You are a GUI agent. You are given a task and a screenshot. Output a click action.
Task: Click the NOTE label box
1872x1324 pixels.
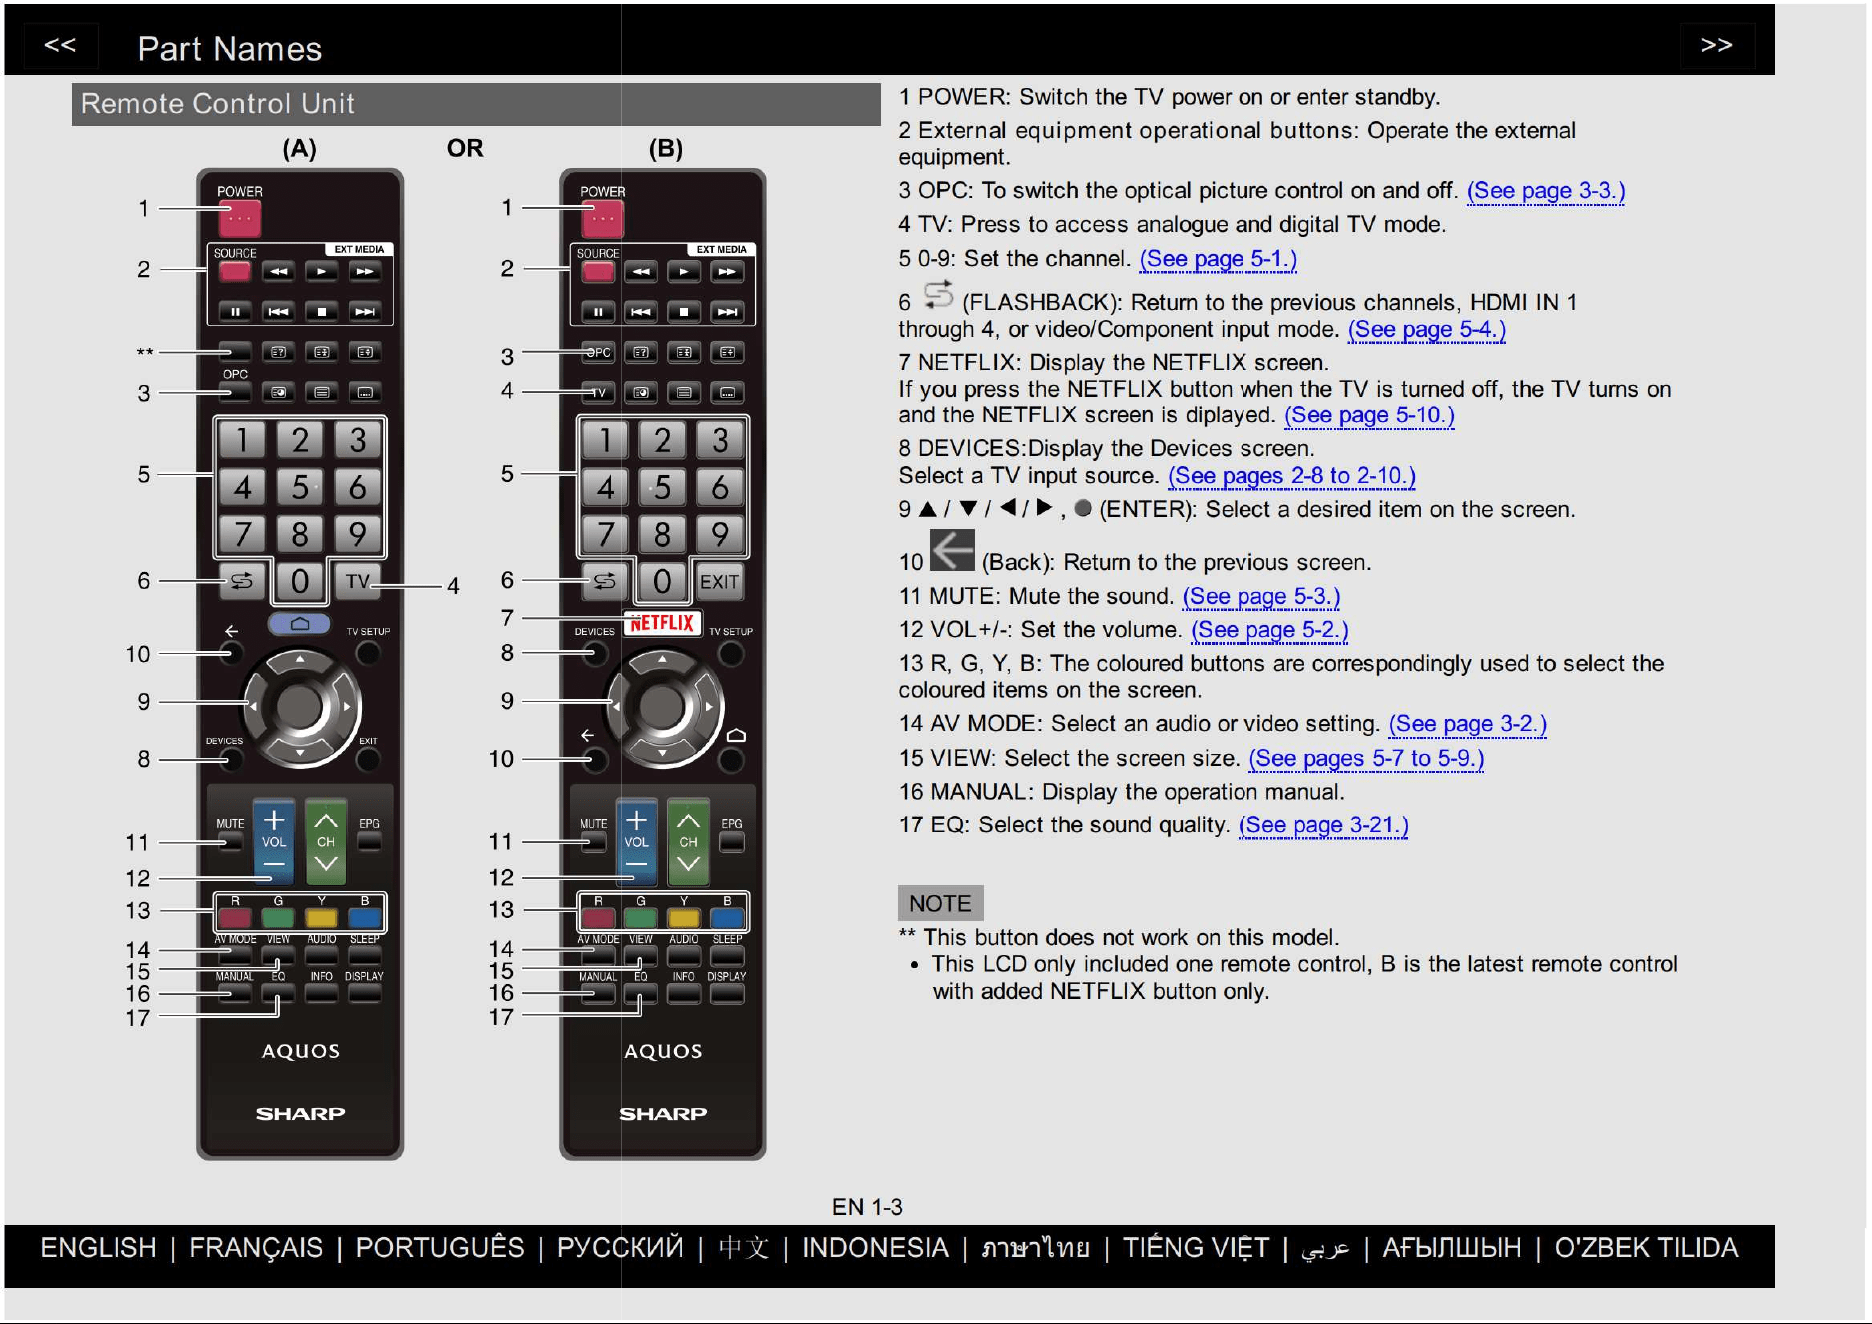coord(940,903)
